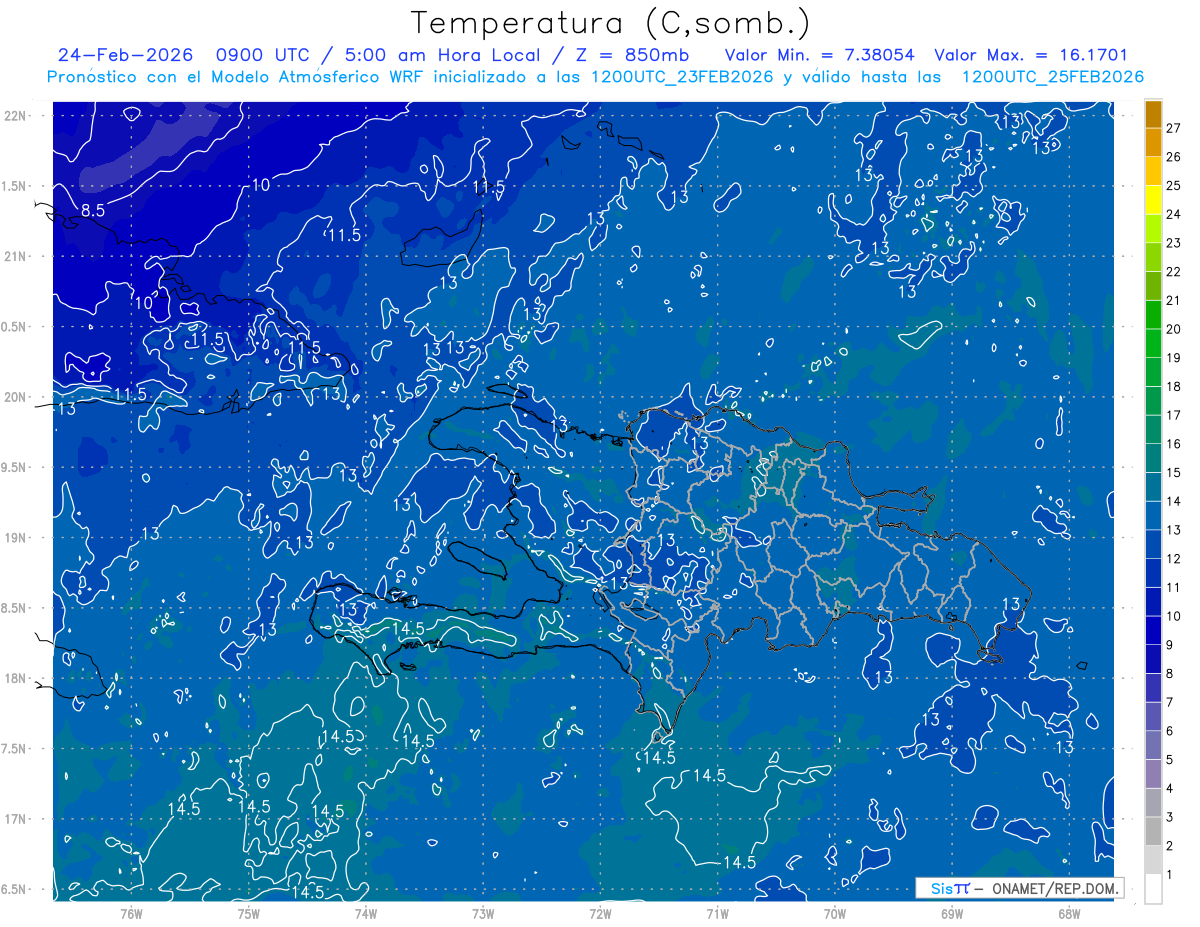Click the '71W' longitude axis label
The width and height of the screenshot is (1200, 927).
point(717,914)
